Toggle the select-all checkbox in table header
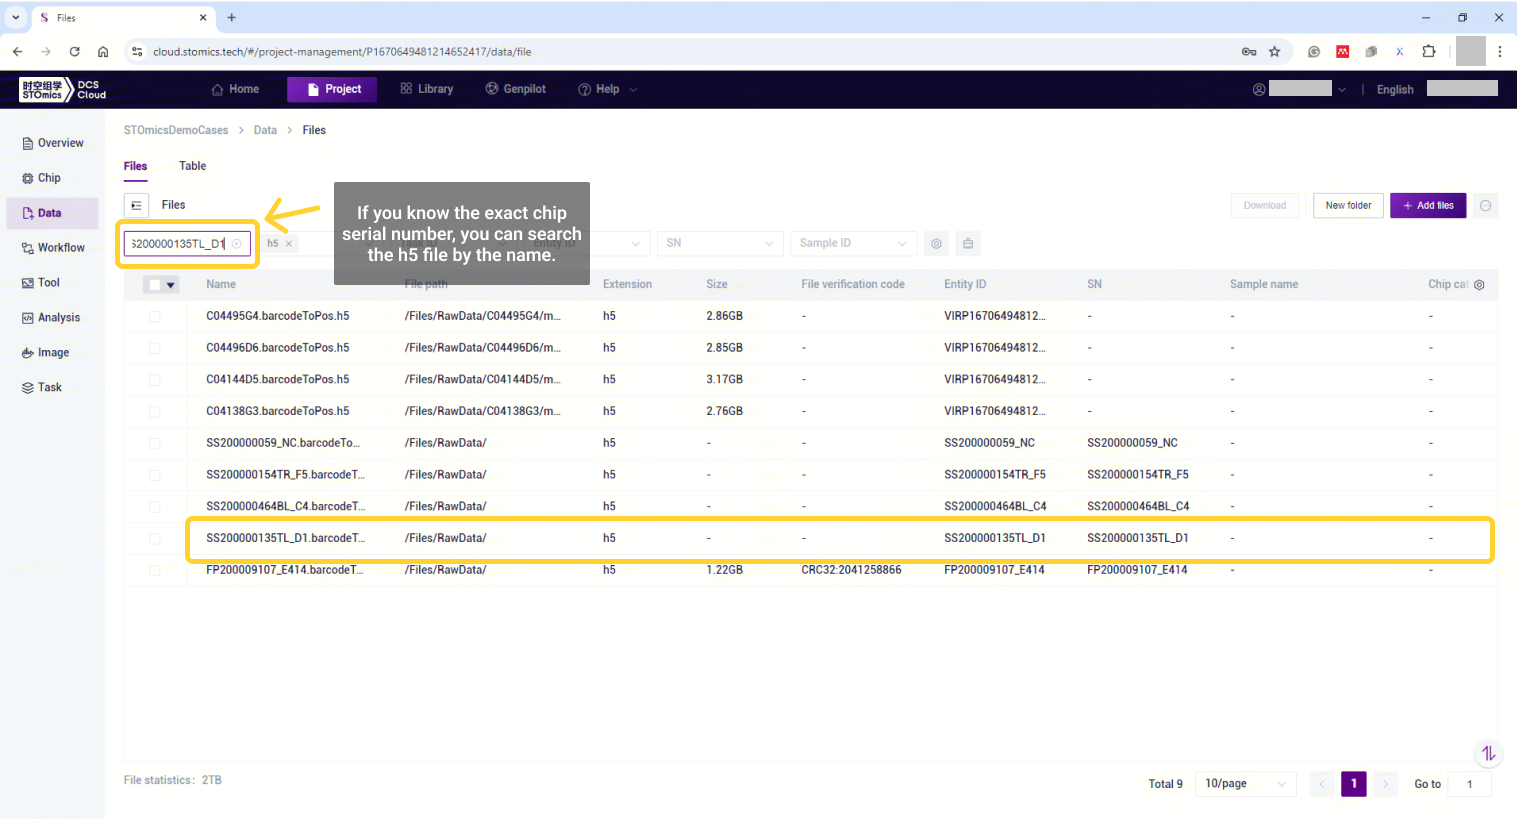The height and width of the screenshot is (819, 1517). (x=154, y=285)
